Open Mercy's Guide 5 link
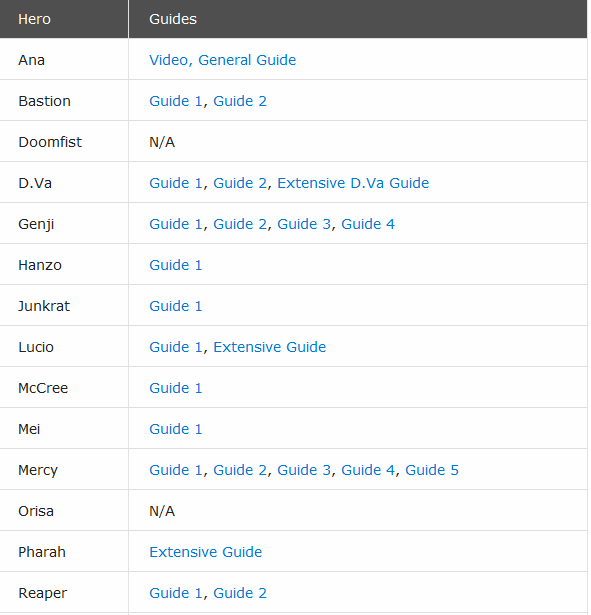This screenshot has width=591, height=615. (x=432, y=470)
